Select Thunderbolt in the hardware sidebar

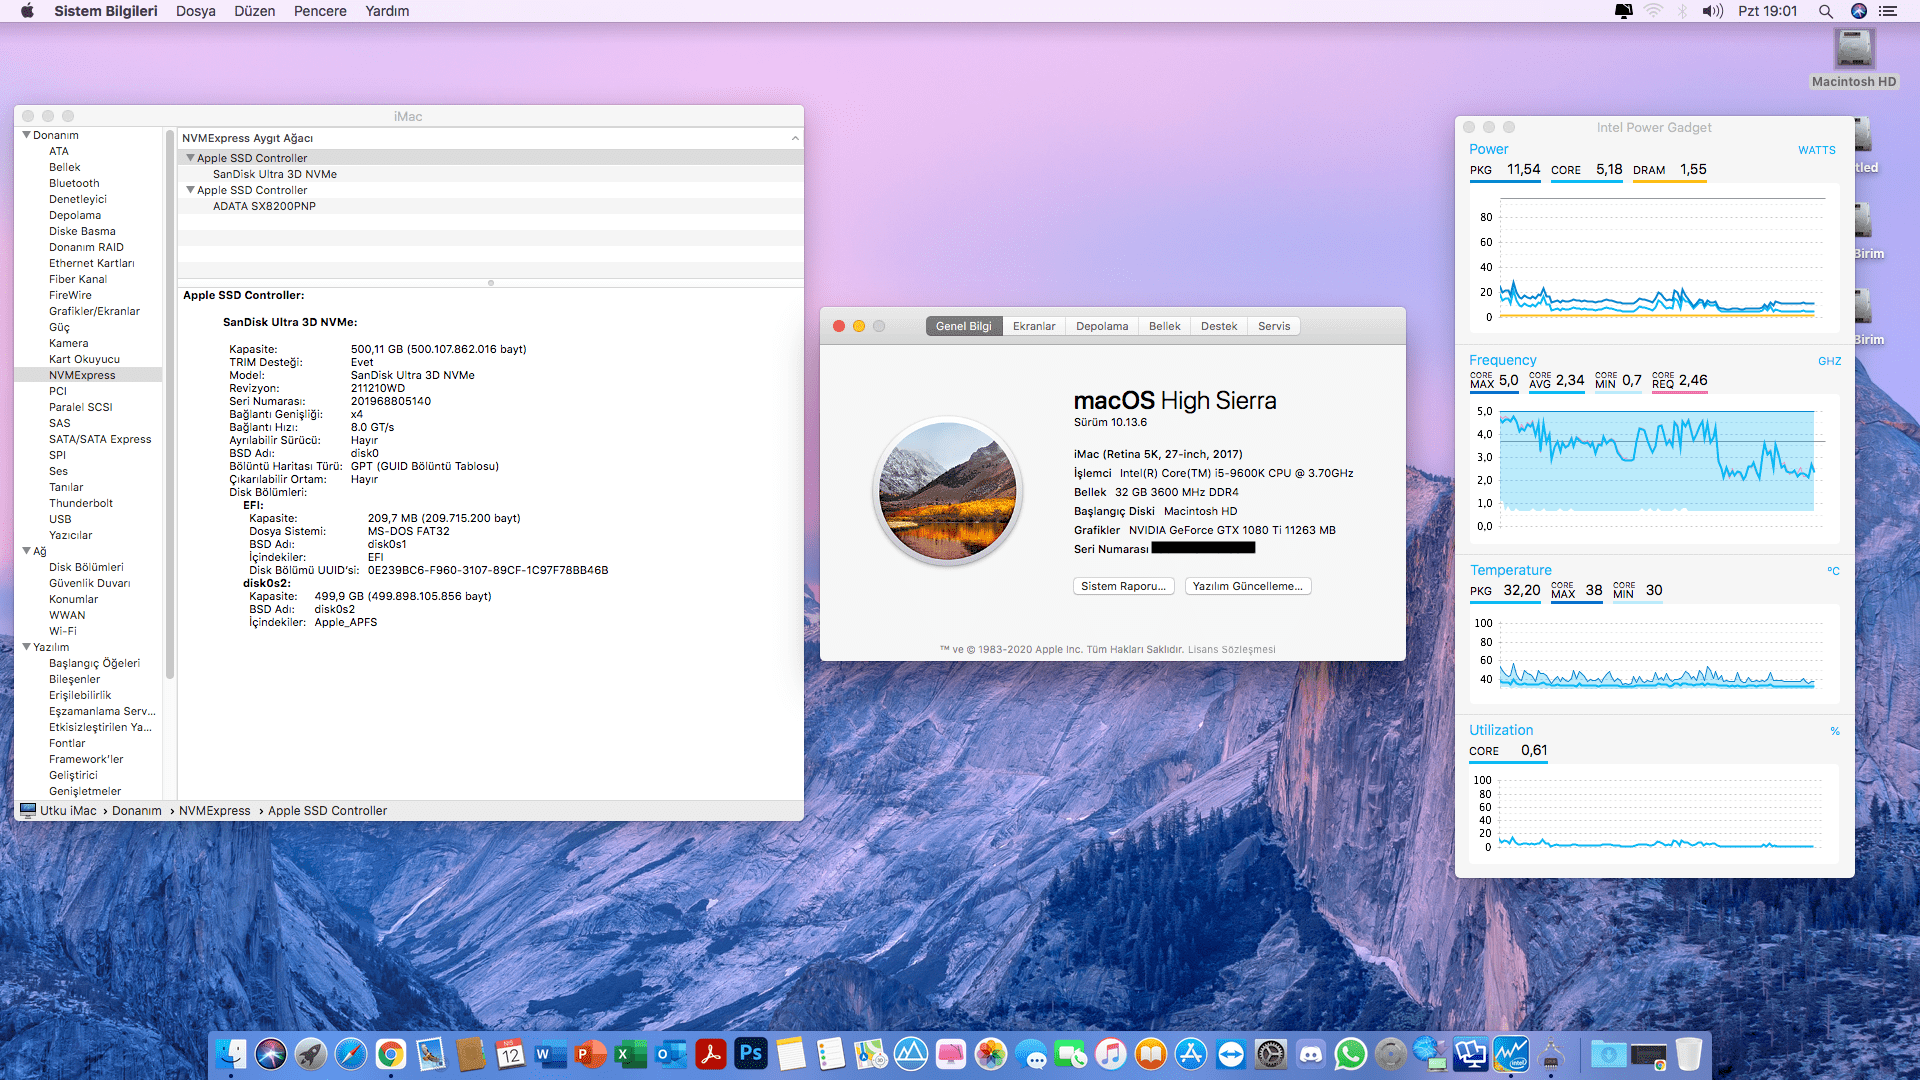point(81,503)
